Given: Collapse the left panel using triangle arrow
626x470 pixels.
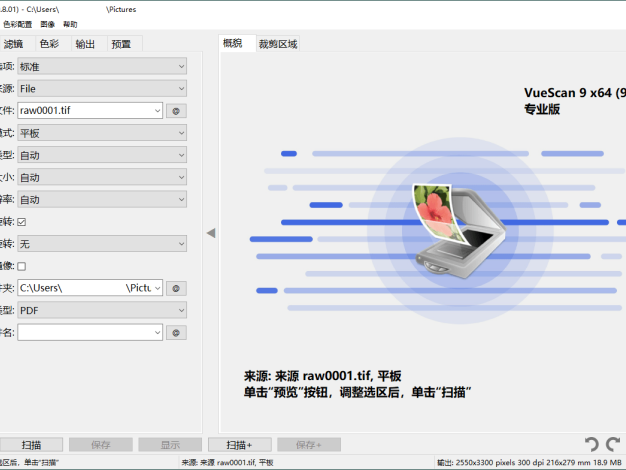Looking at the screenshot, I should click(211, 233).
